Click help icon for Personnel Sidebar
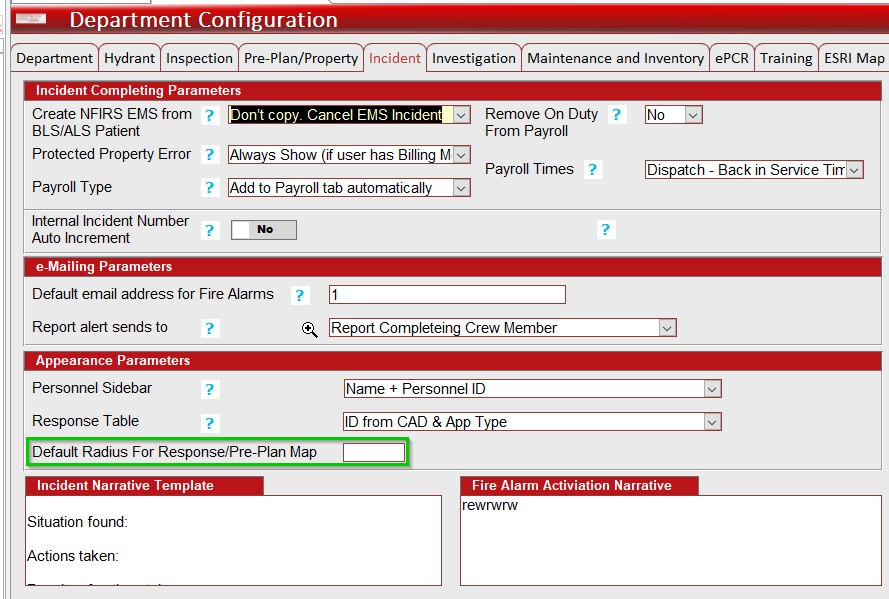Viewport: 889px width, 599px height. (210, 389)
